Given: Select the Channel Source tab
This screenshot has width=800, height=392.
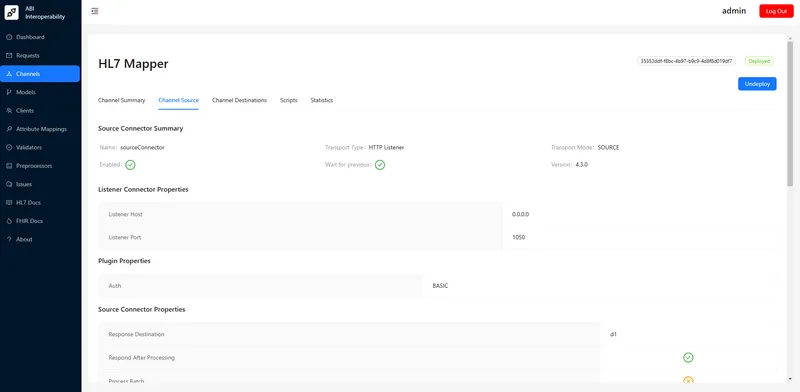Looking at the screenshot, I should pos(179,101).
